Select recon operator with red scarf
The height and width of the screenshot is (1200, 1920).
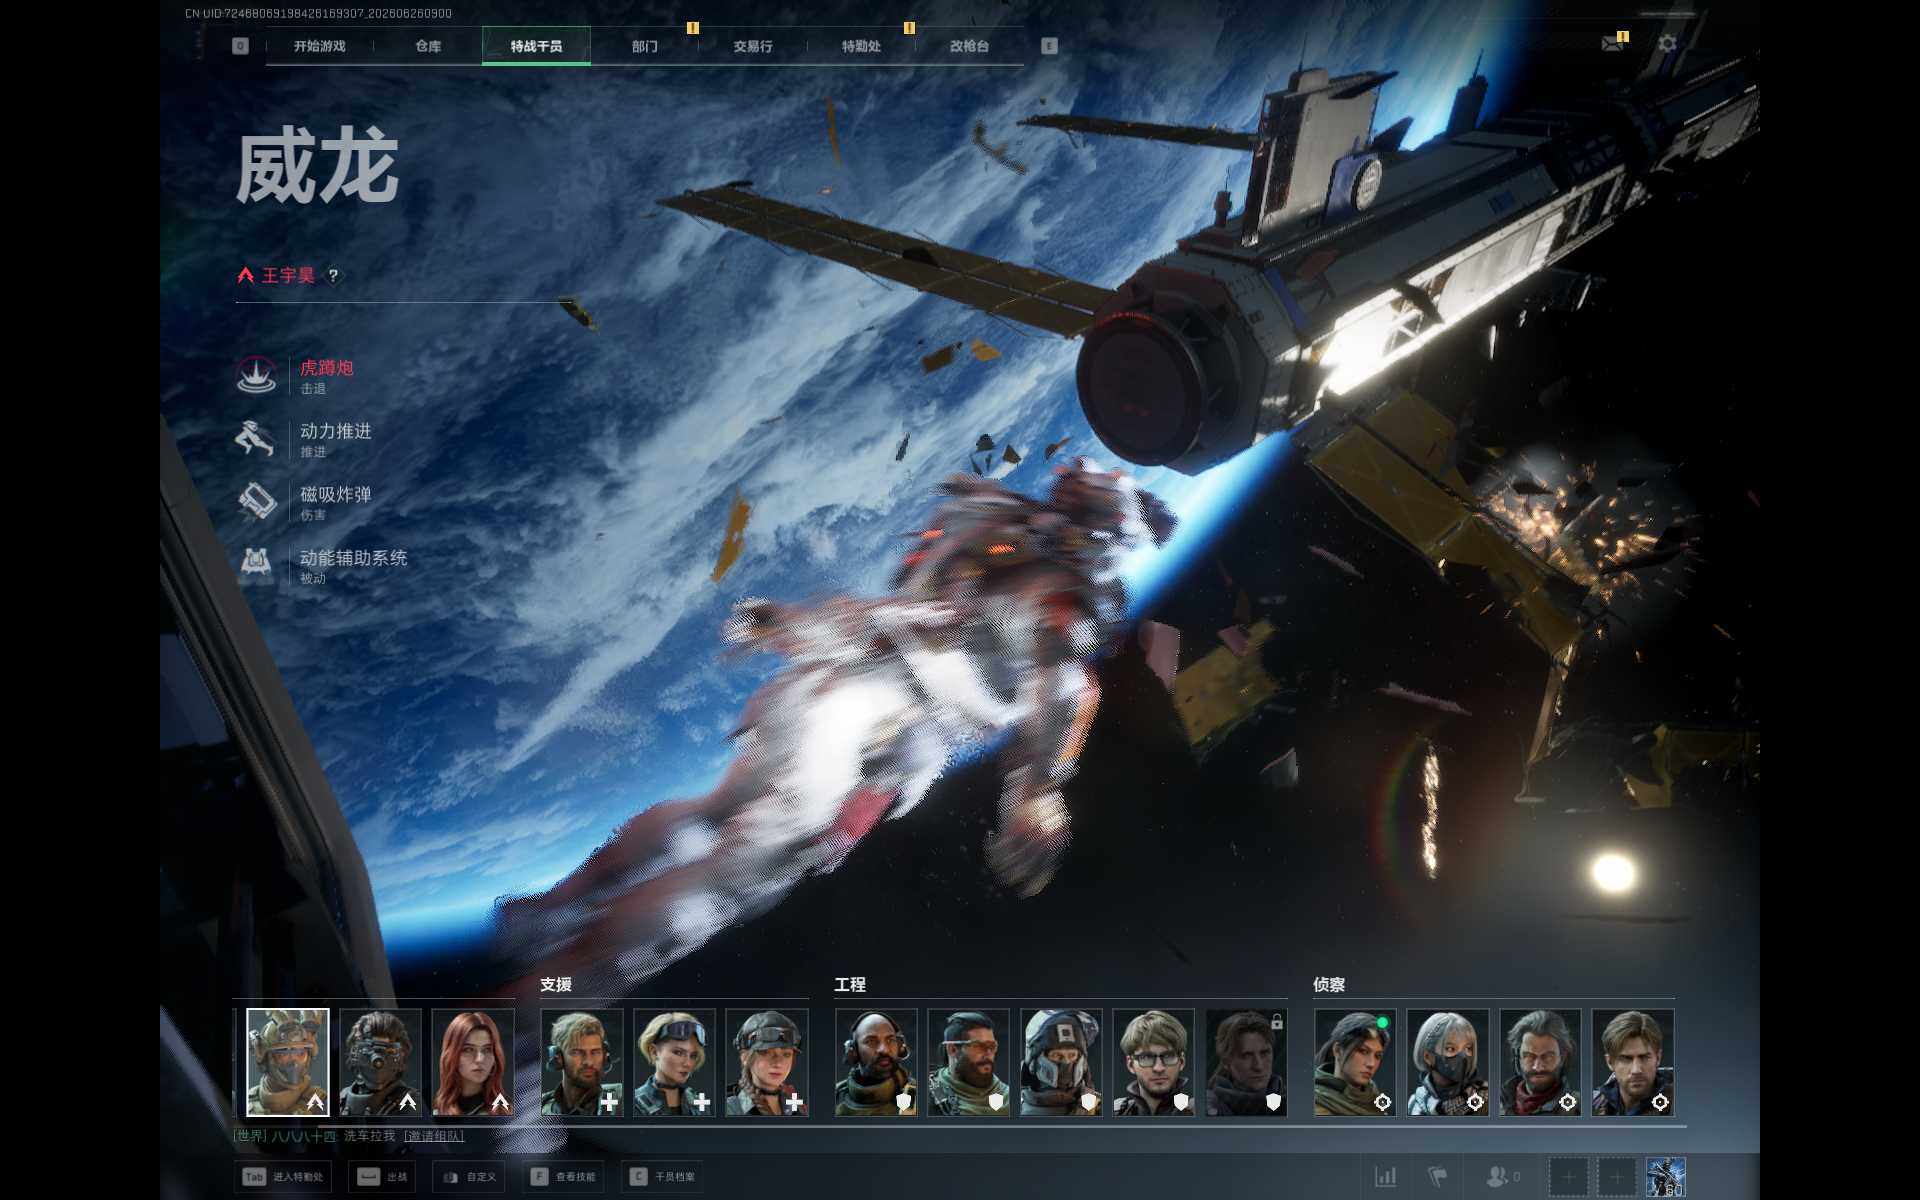pyautogui.click(x=1541, y=1062)
